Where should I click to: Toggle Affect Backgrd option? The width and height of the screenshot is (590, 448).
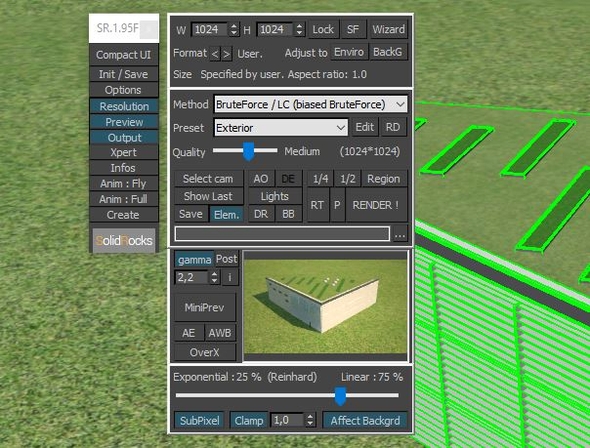(x=365, y=420)
